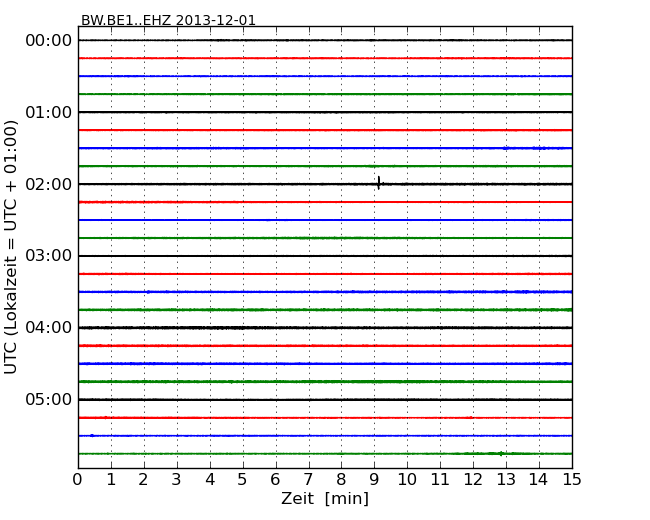The height and width of the screenshot is (520, 650).
Task: Click the 03:00 time label
Action: point(49,256)
